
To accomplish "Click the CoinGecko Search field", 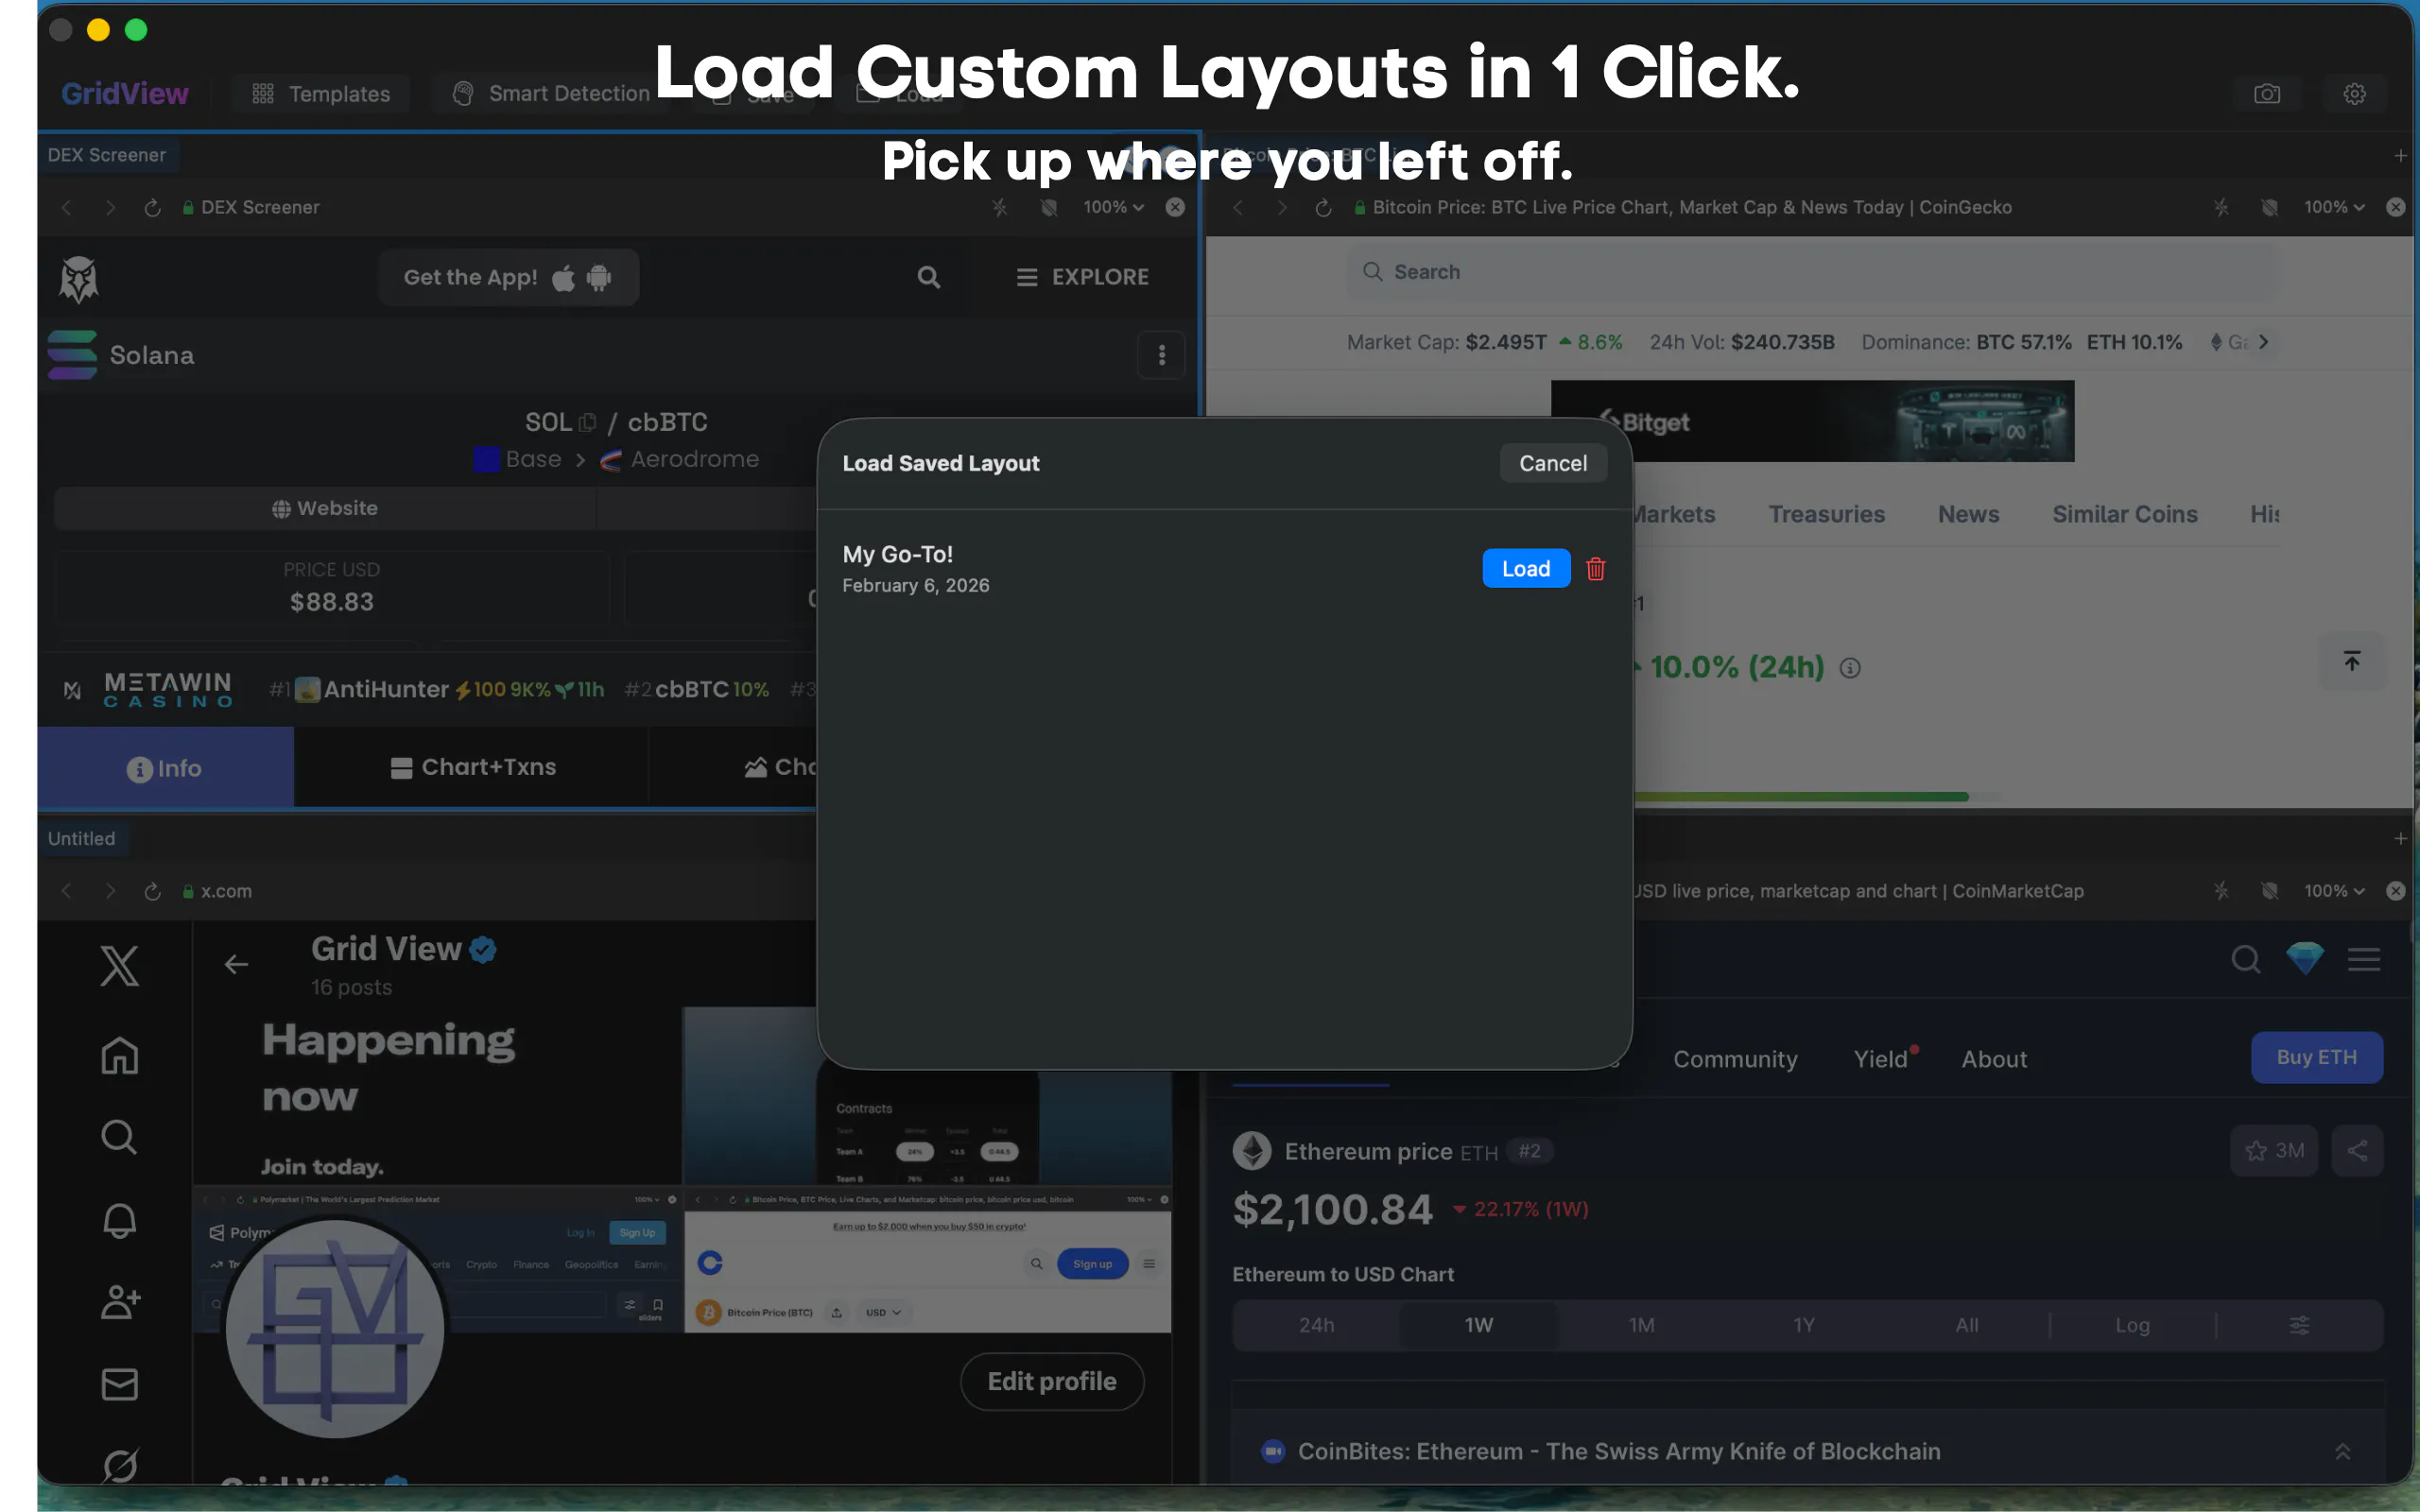I will point(1814,272).
